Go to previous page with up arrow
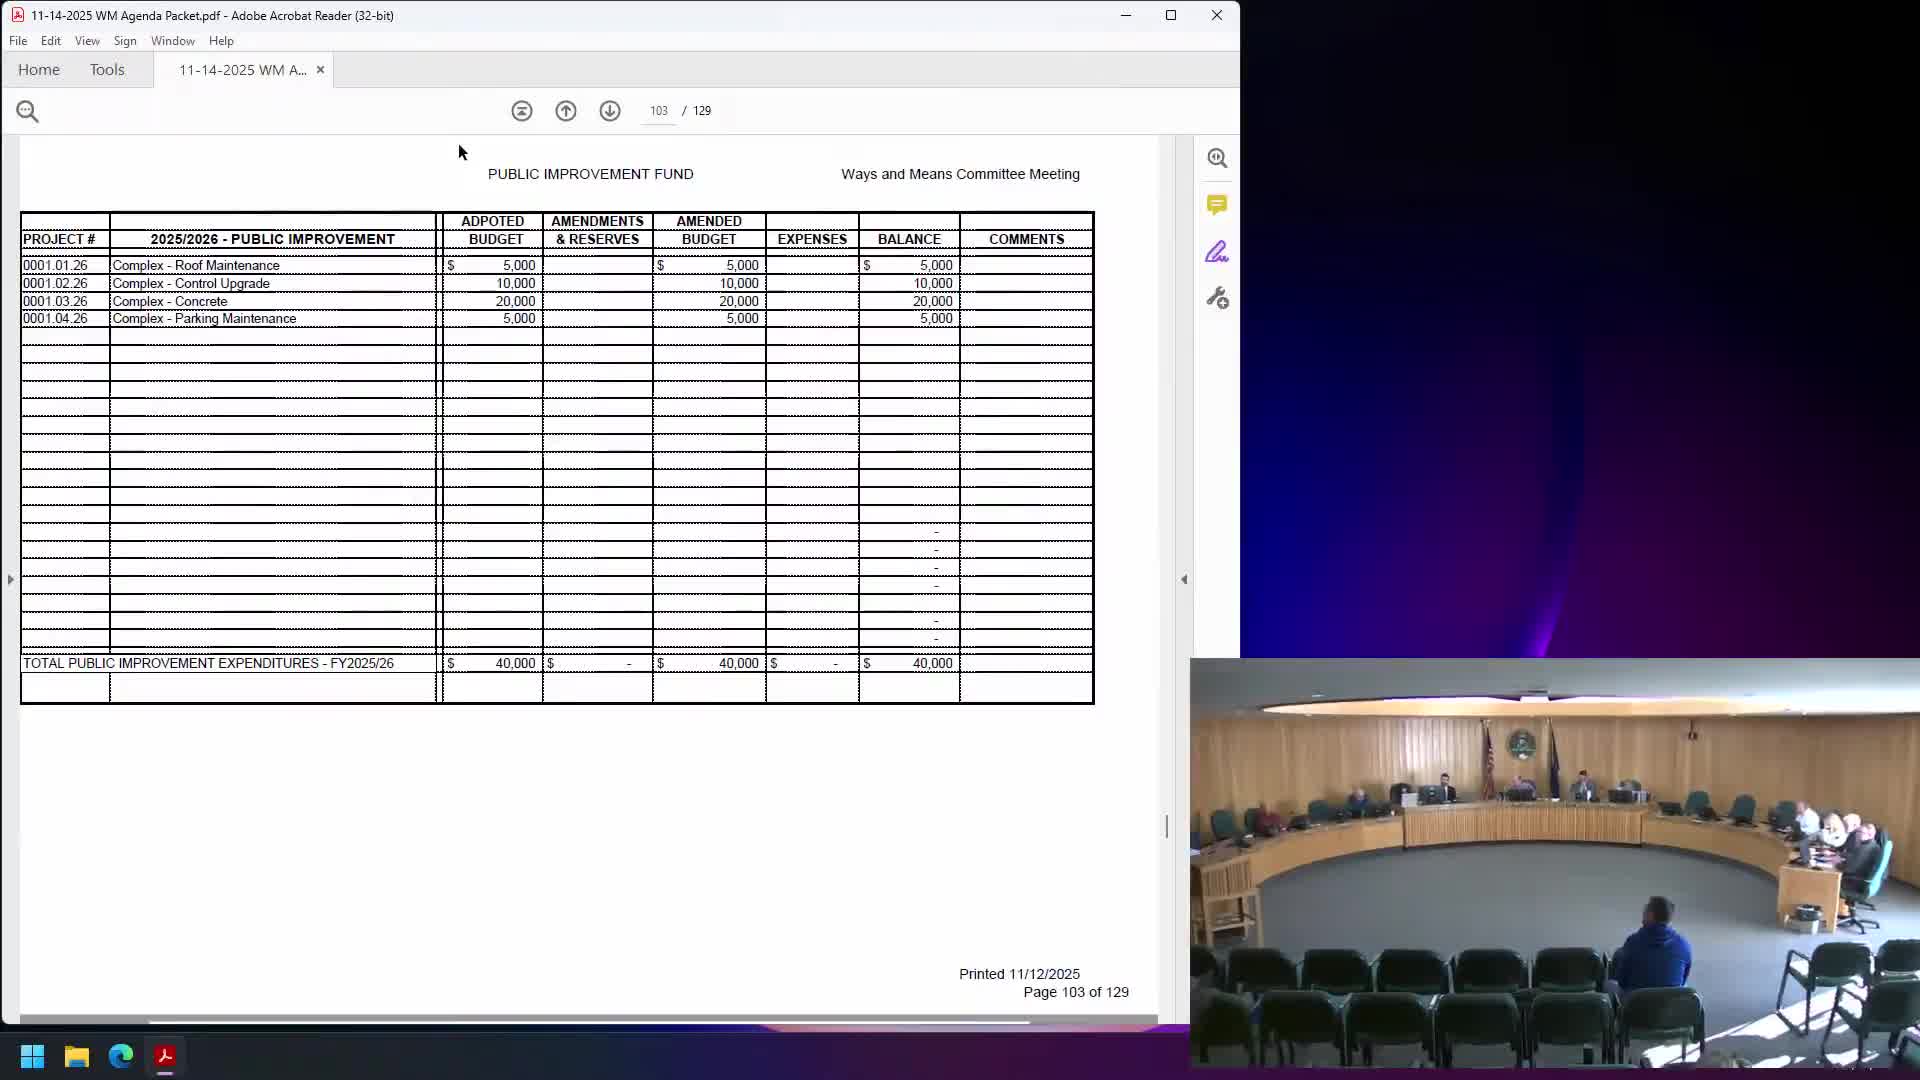Screen dimensions: 1920x1080 point(566,111)
